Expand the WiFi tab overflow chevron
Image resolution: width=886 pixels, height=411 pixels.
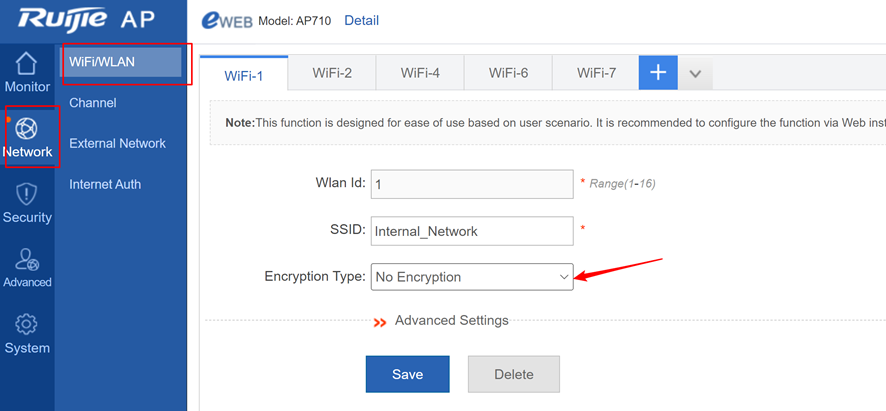[x=695, y=73]
